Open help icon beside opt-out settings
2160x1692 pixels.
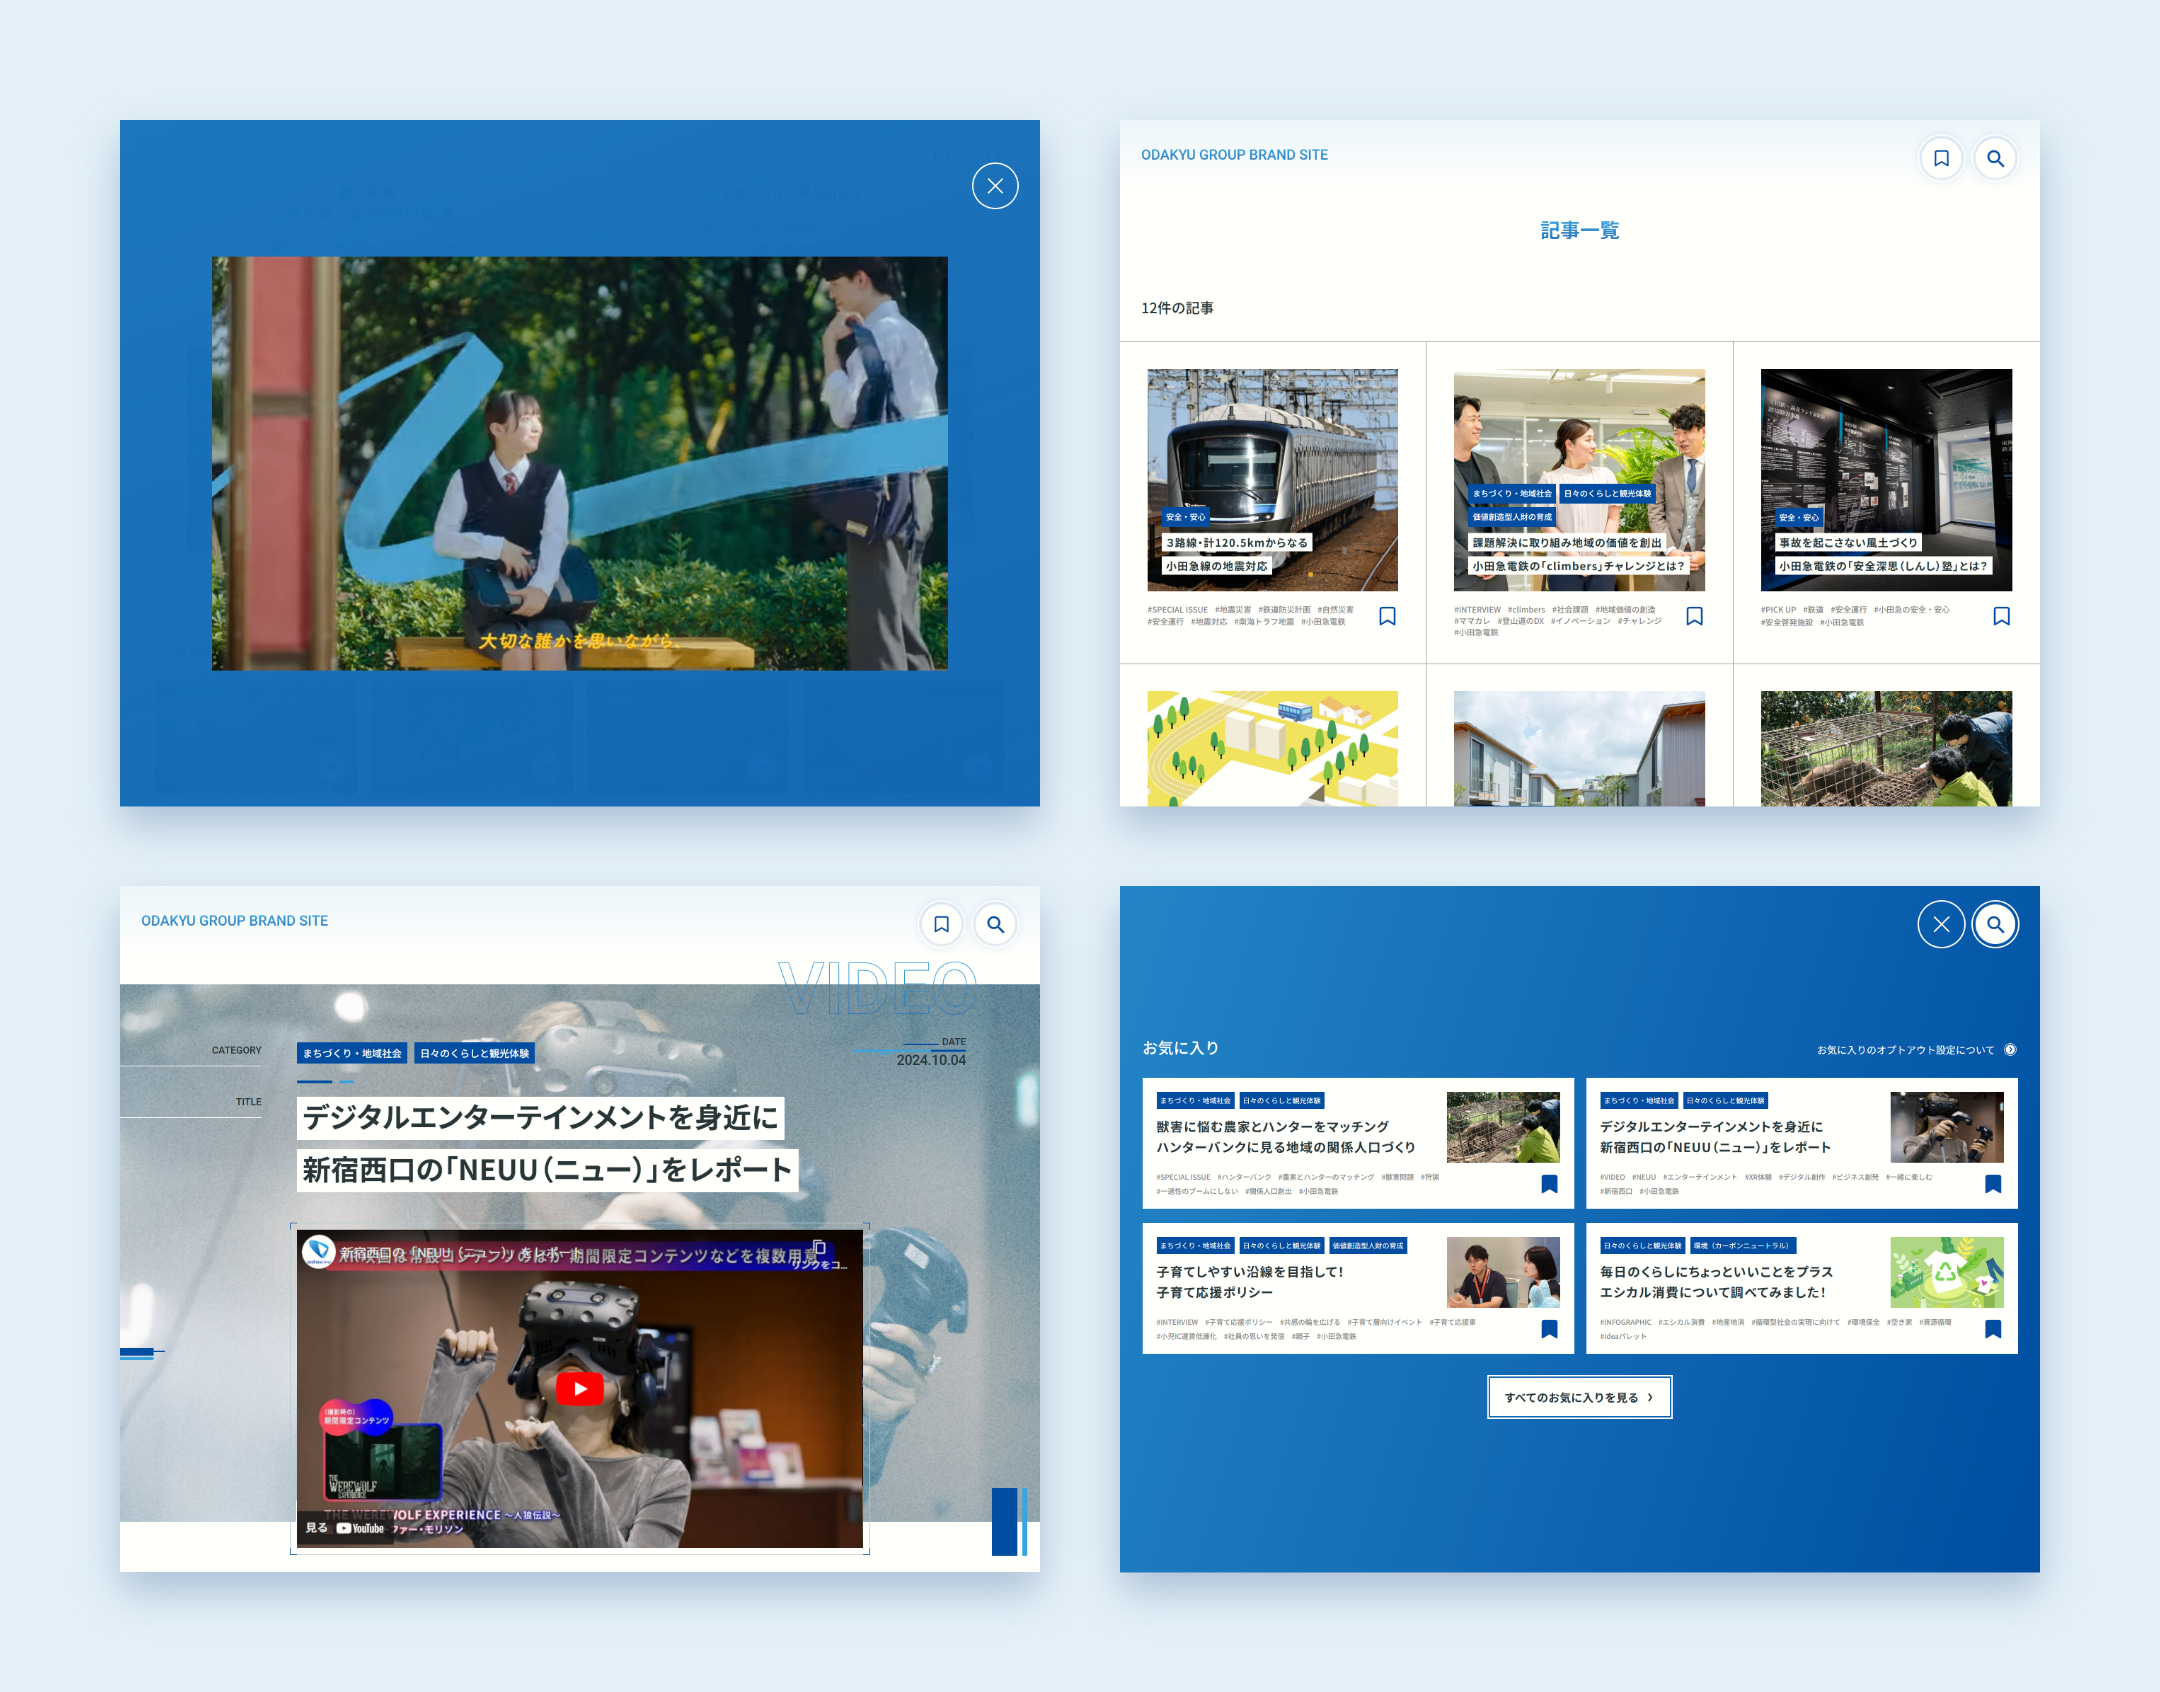[2010, 1050]
